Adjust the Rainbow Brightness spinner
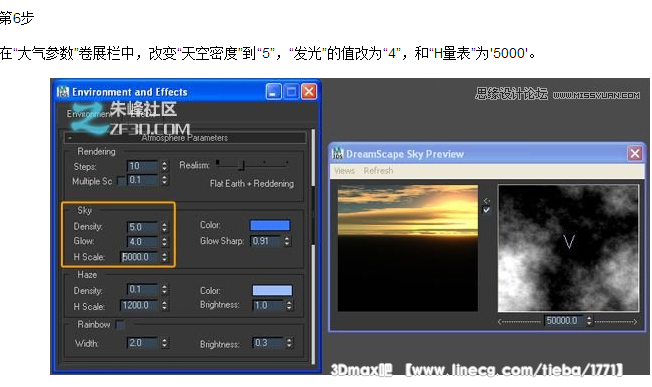The height and width of the screenshot is (387, 652). tap(289, 343)
